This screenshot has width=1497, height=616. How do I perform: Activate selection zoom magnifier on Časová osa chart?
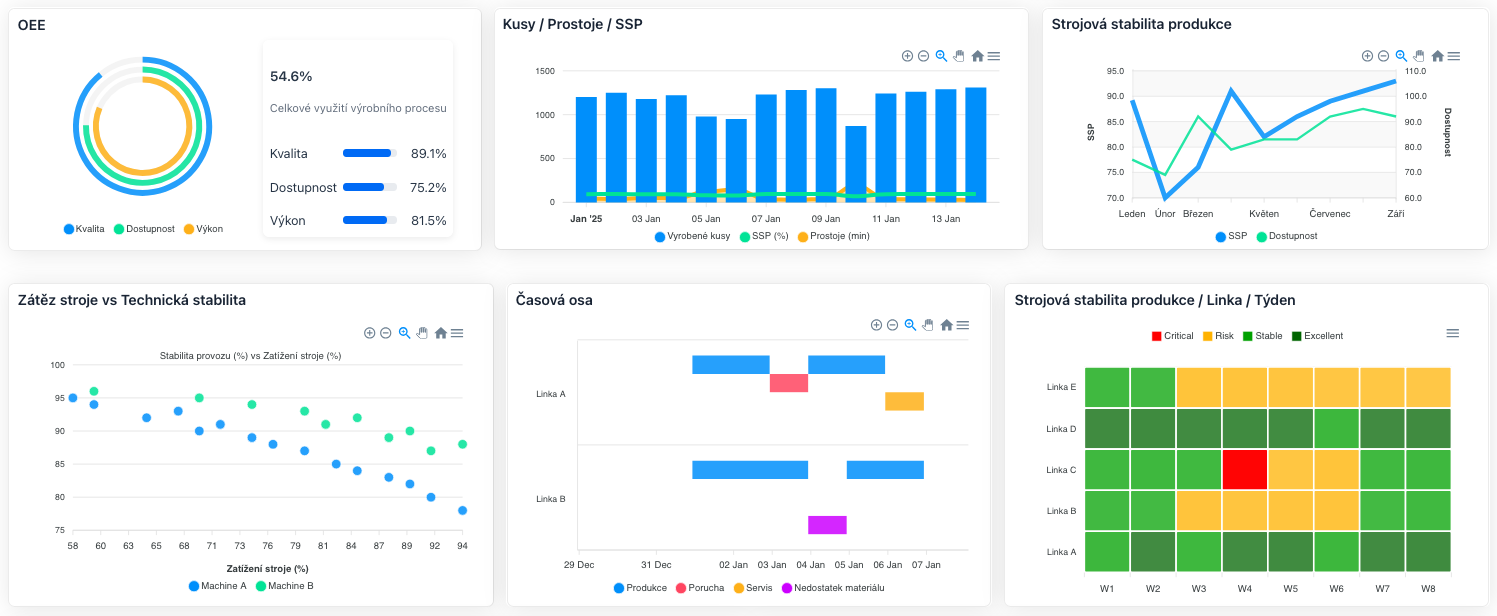910,325
